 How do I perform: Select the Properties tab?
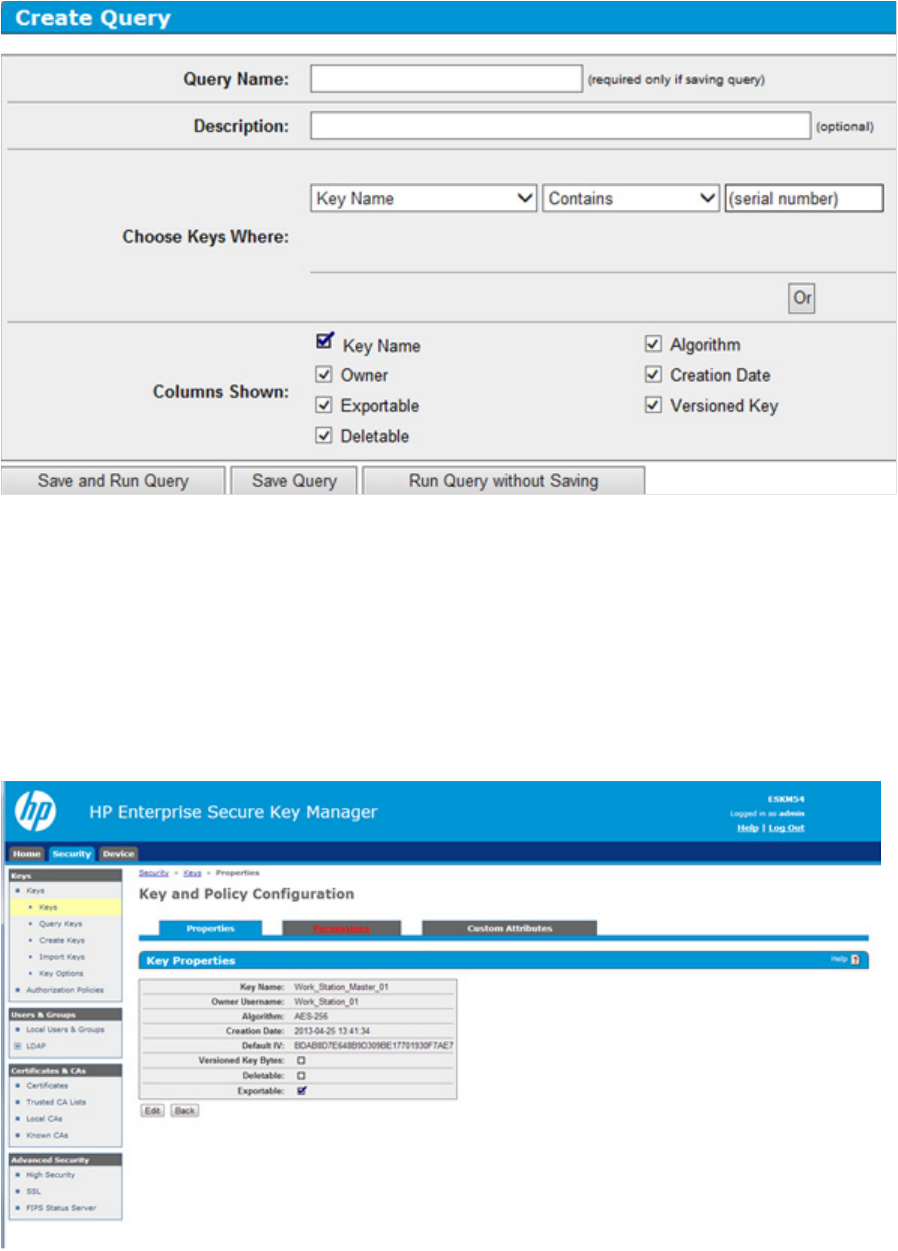210,928
